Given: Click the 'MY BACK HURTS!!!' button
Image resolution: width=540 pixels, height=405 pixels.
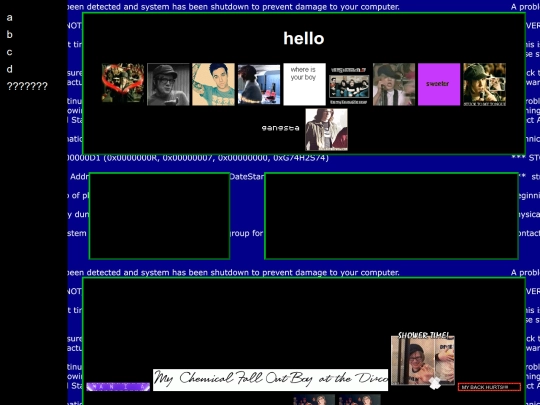Looking at the screenshot, I should point(489,387).
